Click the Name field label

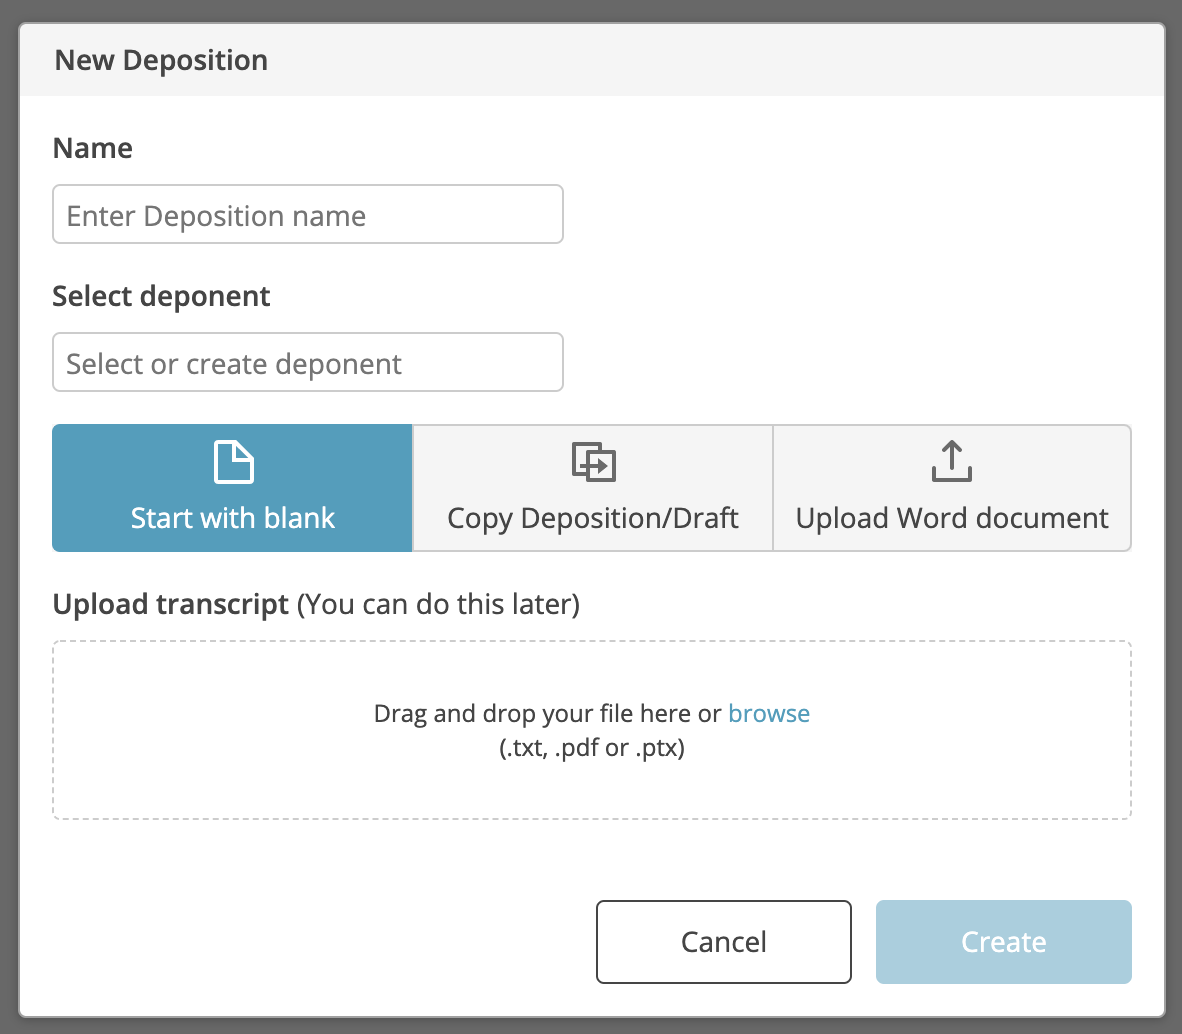point(93,148)
